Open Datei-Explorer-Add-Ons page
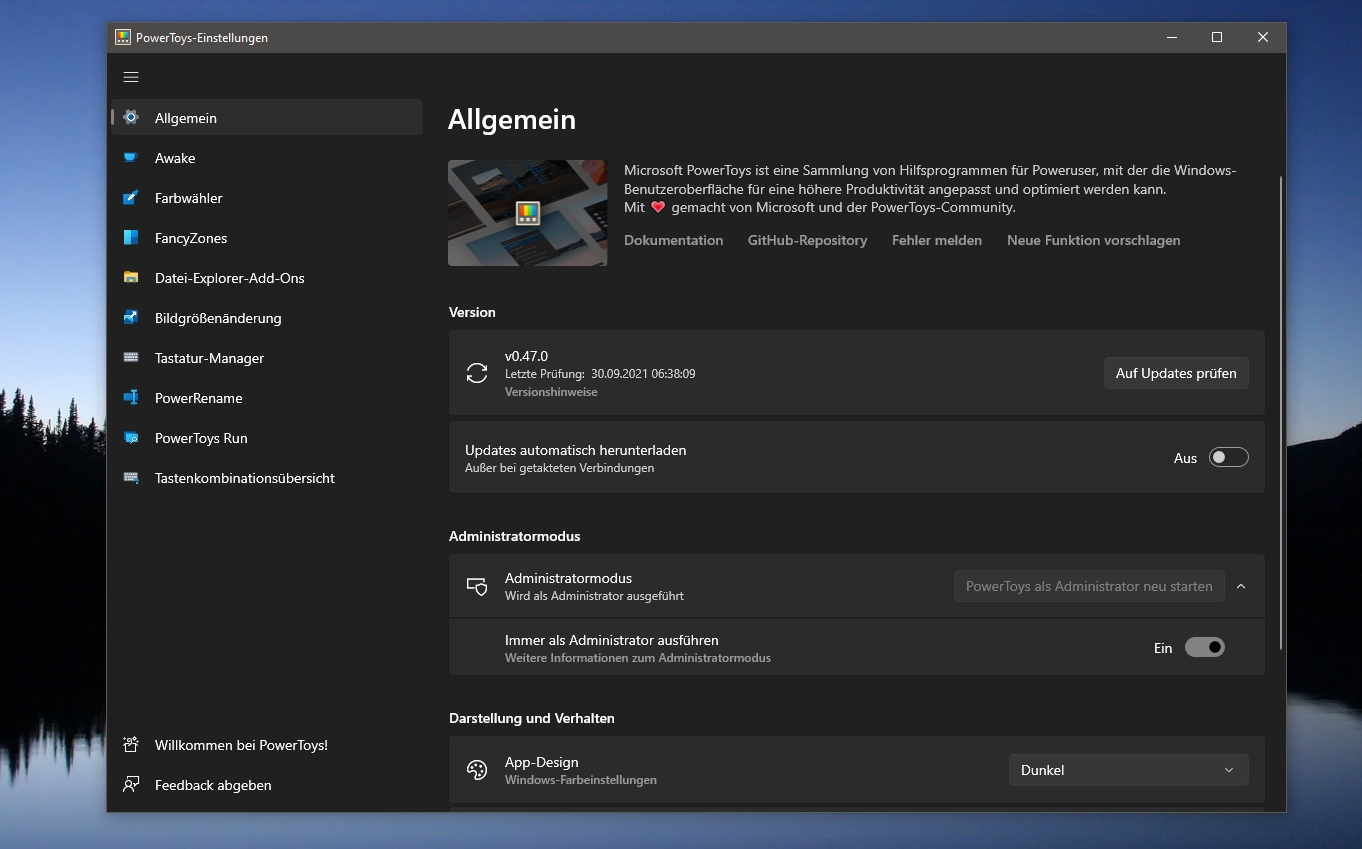 point(267,277)
